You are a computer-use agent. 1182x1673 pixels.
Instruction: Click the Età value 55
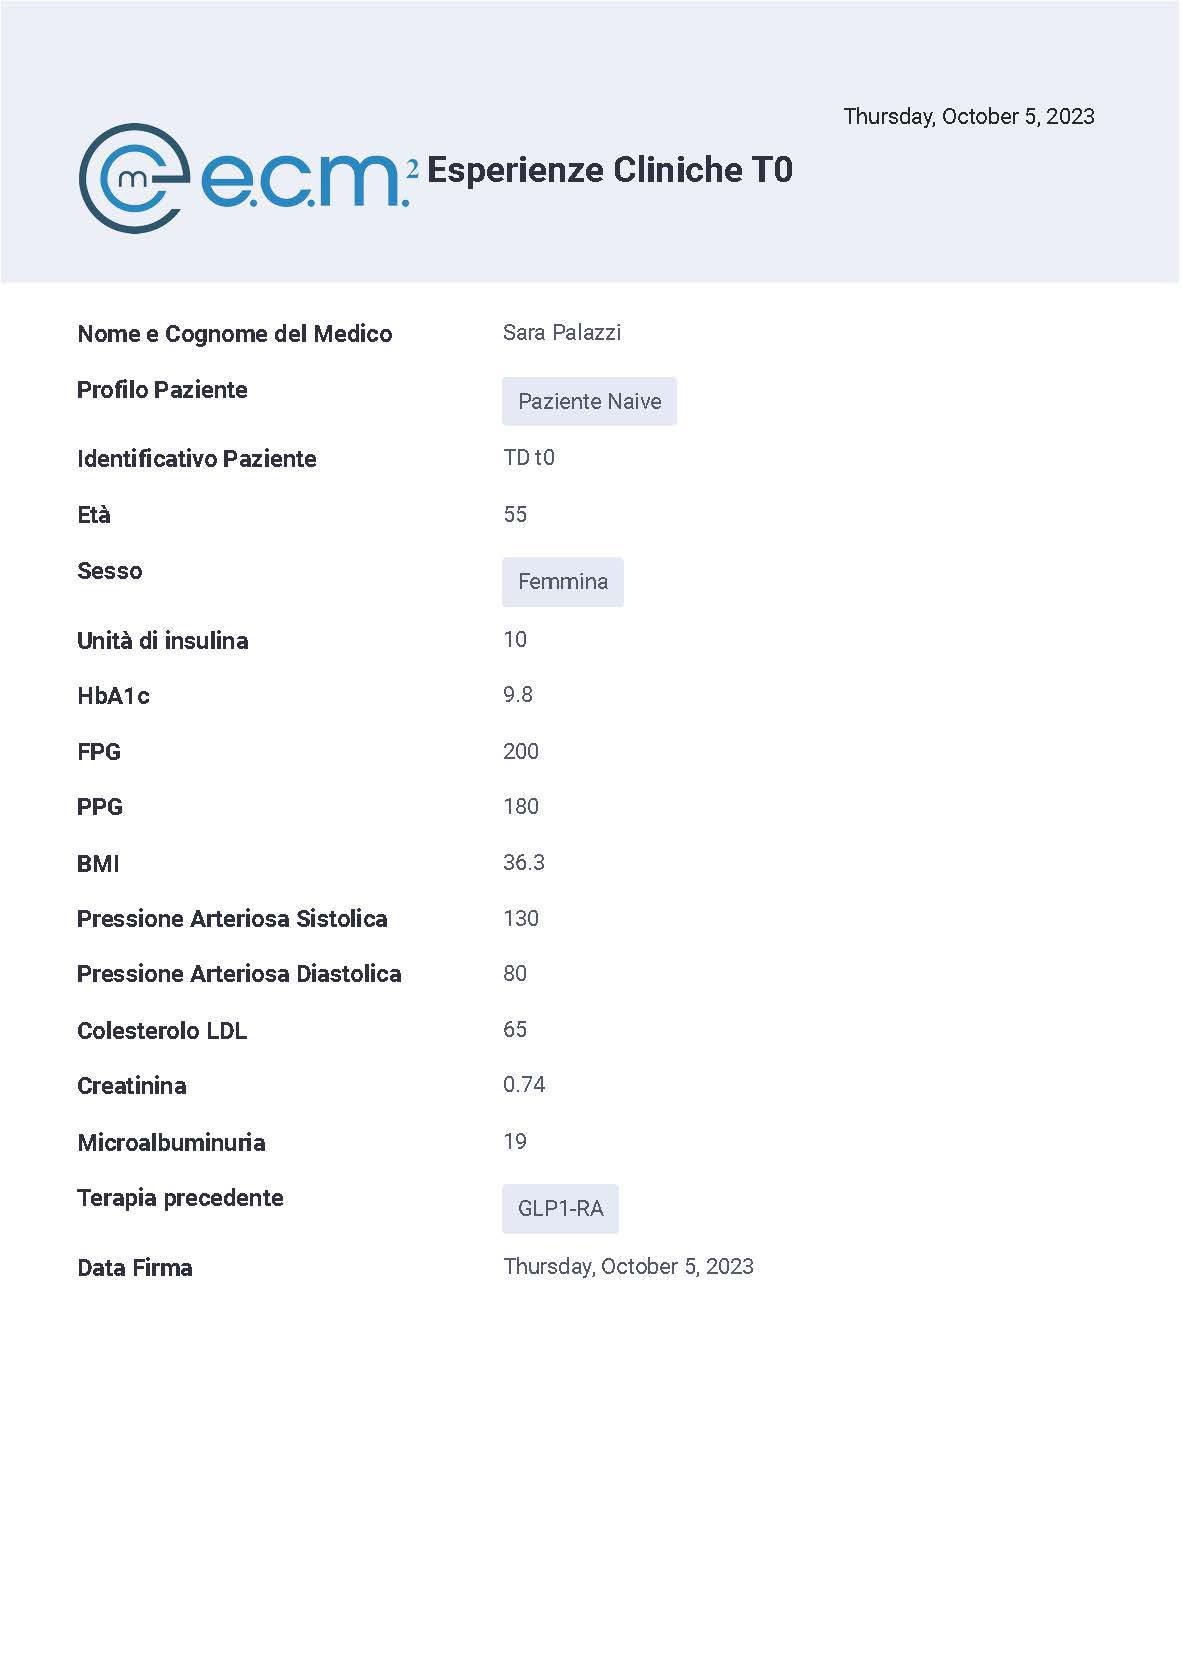point(515,515)
